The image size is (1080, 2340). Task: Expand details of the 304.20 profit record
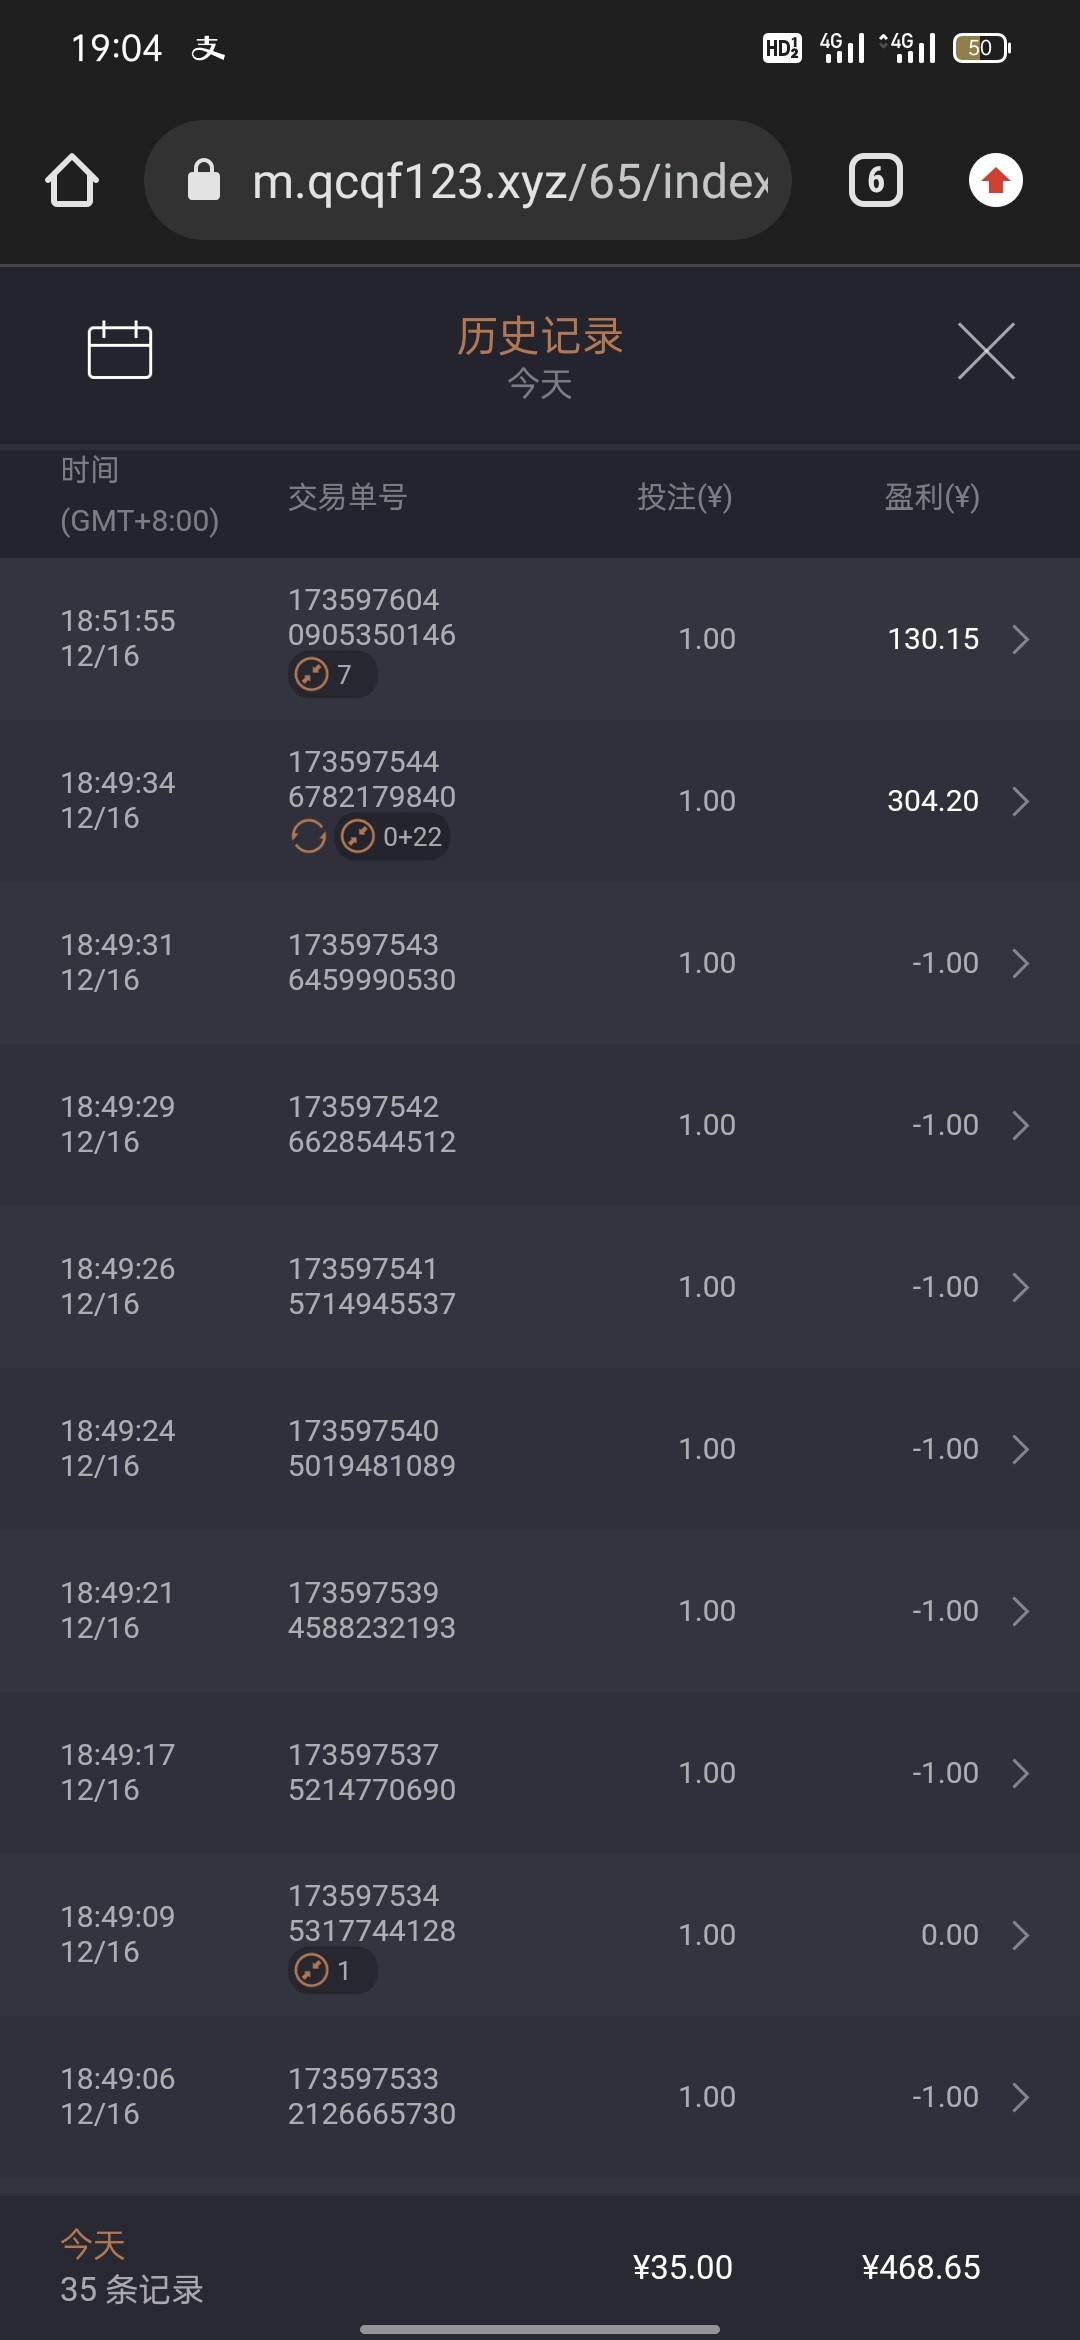coord(1020,801)
